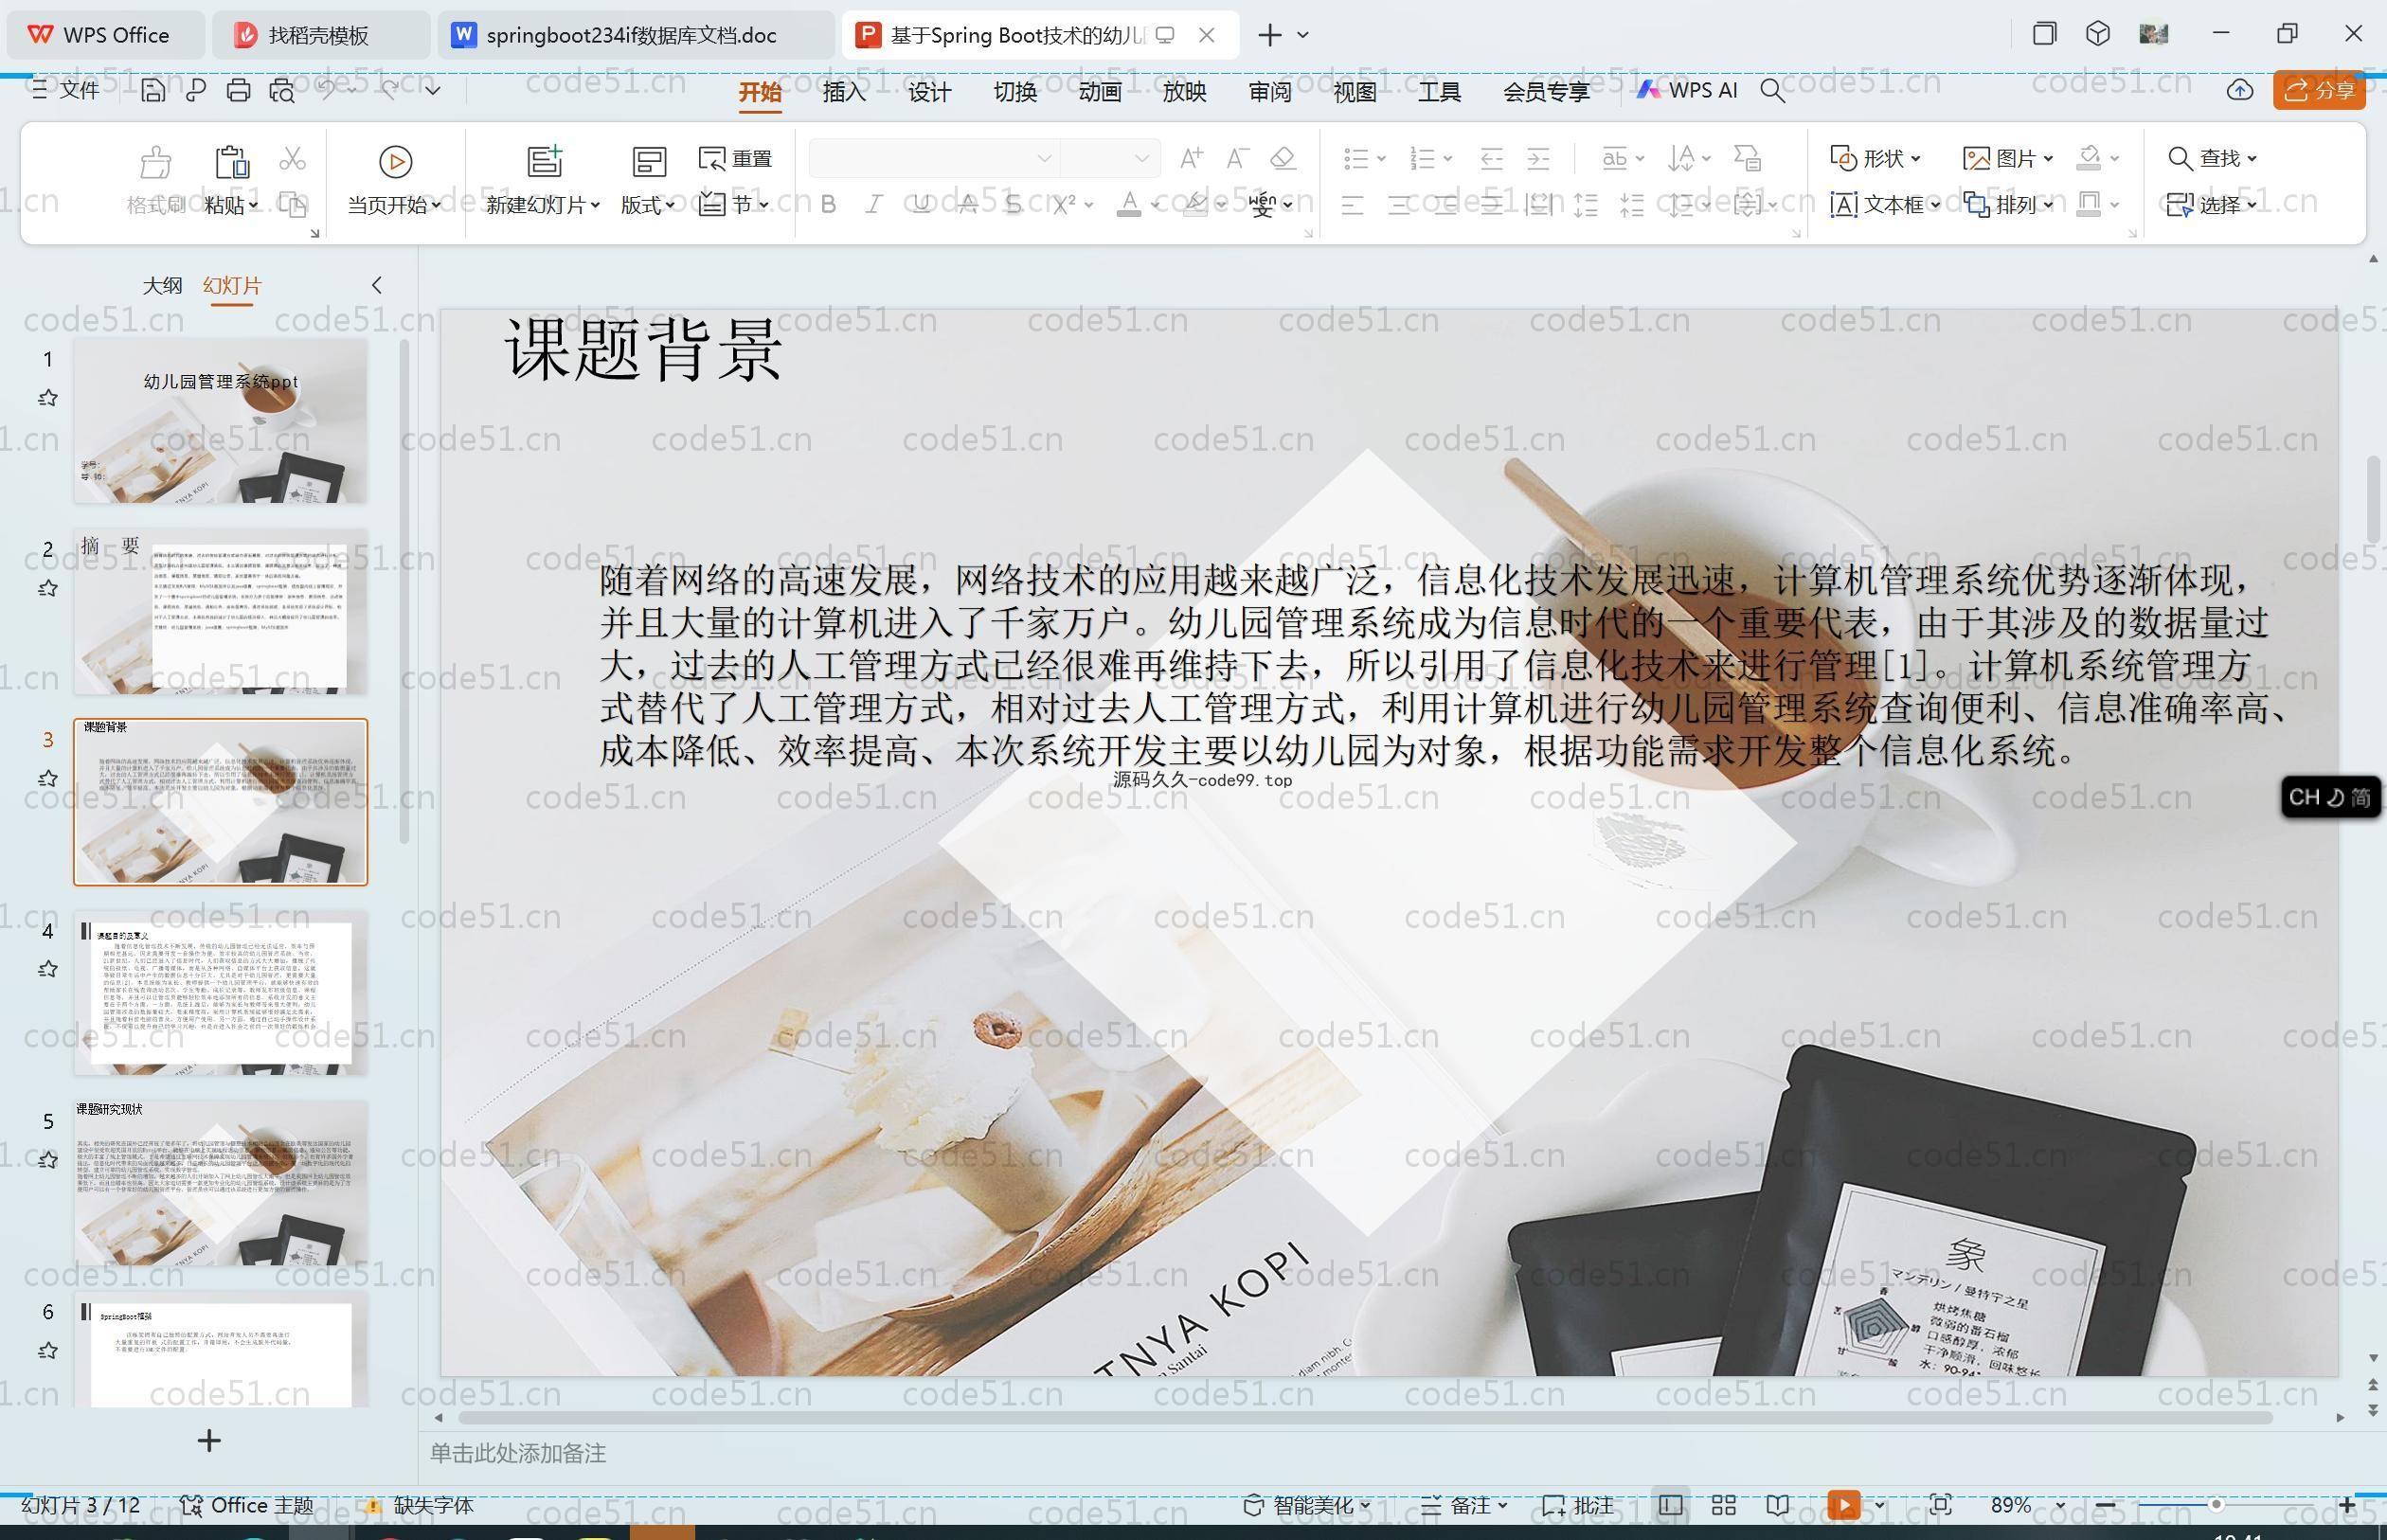Toggle Strikethrough formatting
Viewport: 2387px width, 1540px height.
[967, 205]
